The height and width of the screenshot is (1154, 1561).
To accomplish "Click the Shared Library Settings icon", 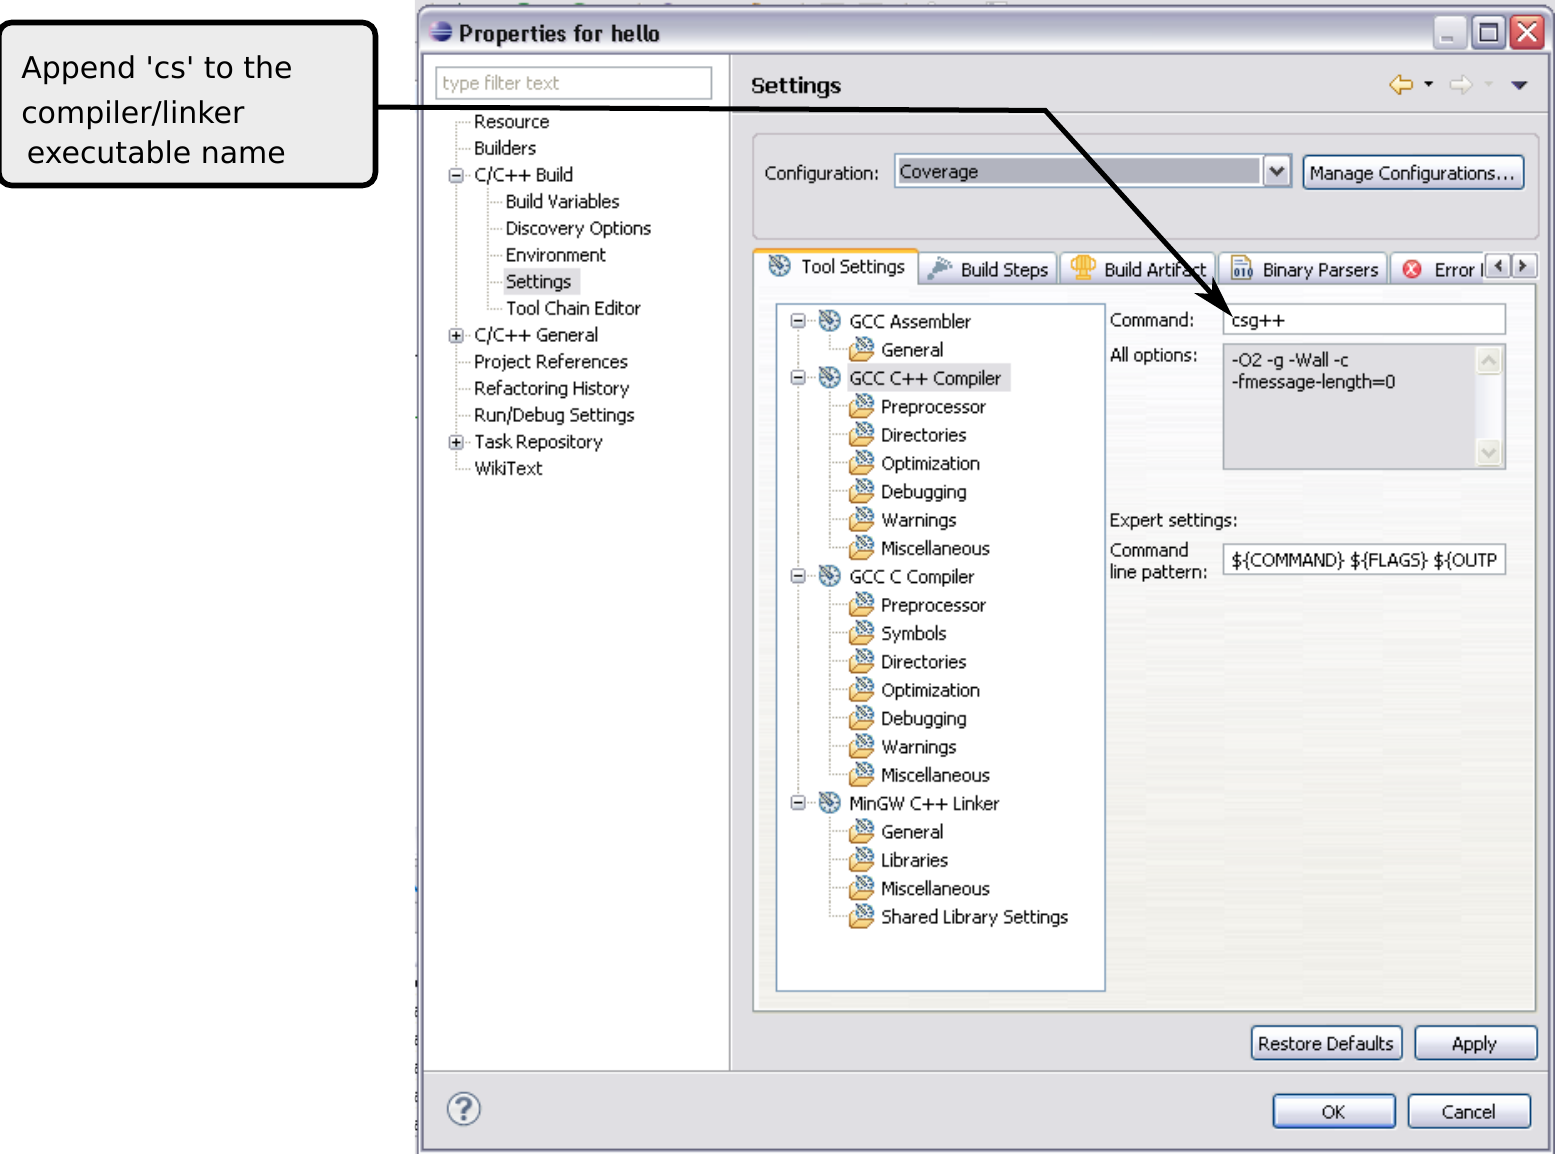I will [x=861, y=917].
